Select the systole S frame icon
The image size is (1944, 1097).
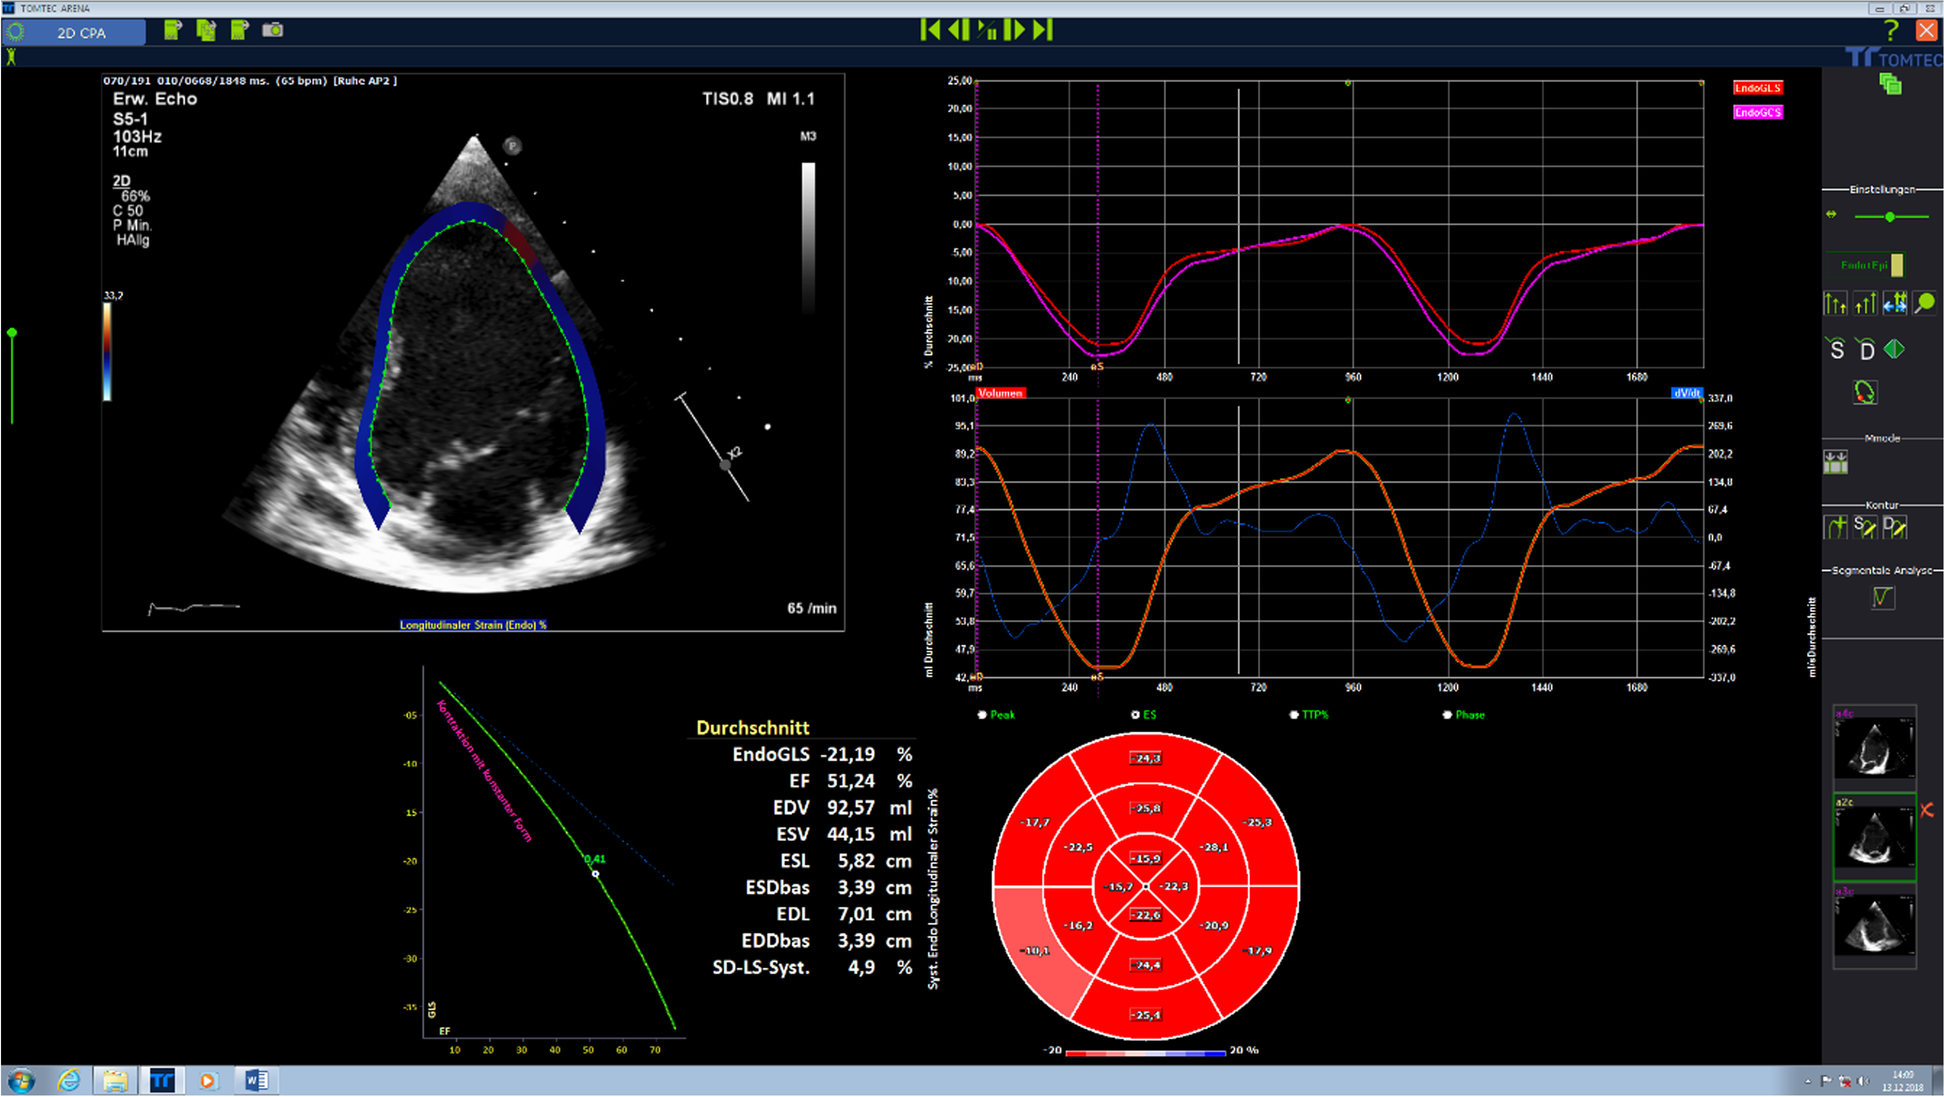[1836, 350]
